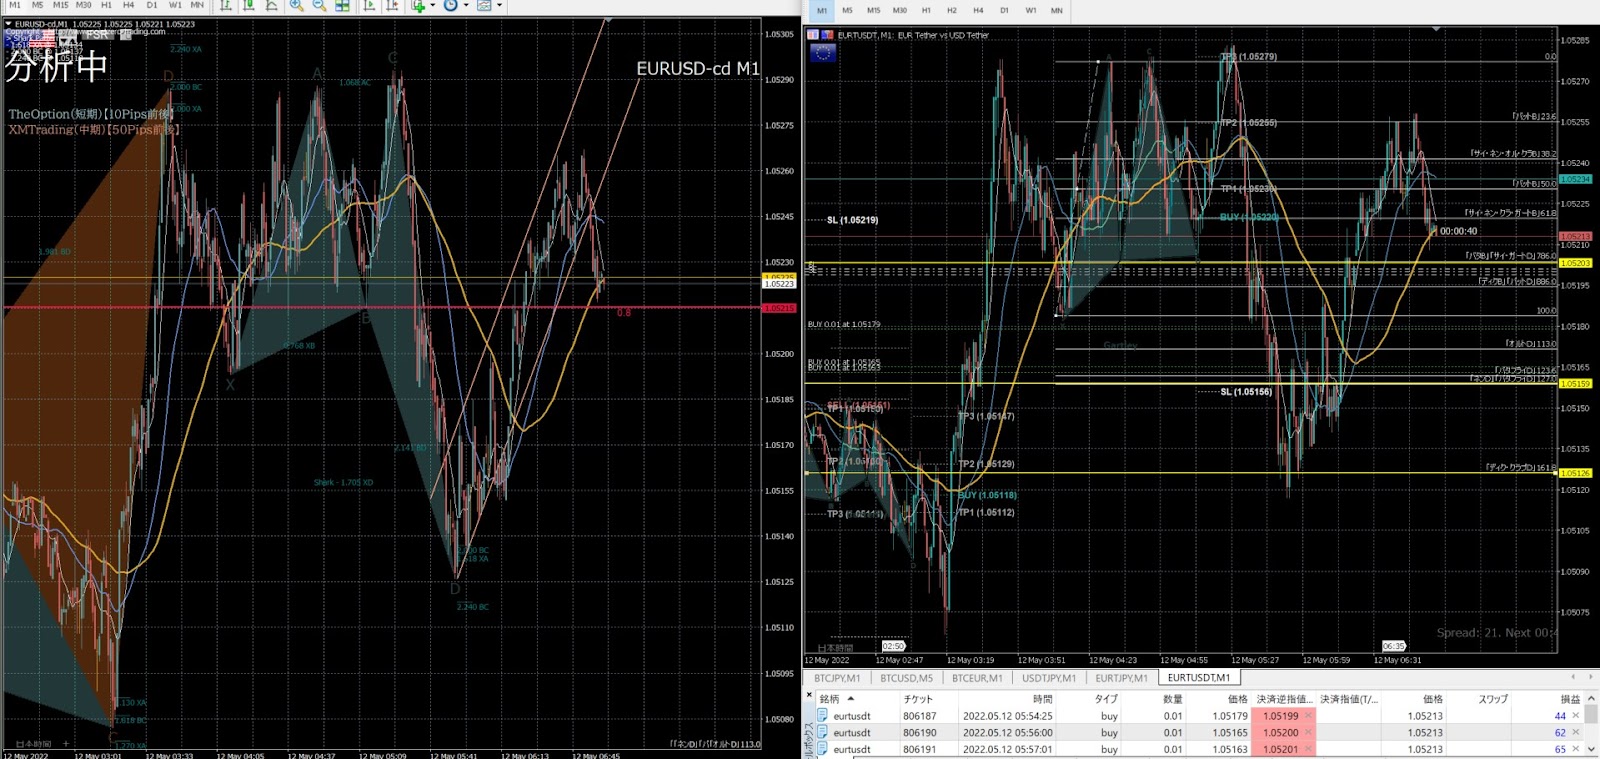This screenshot has height=759, width=1600.
Task: Switch chart to line chart type
Action: click(x=272, y=5)
